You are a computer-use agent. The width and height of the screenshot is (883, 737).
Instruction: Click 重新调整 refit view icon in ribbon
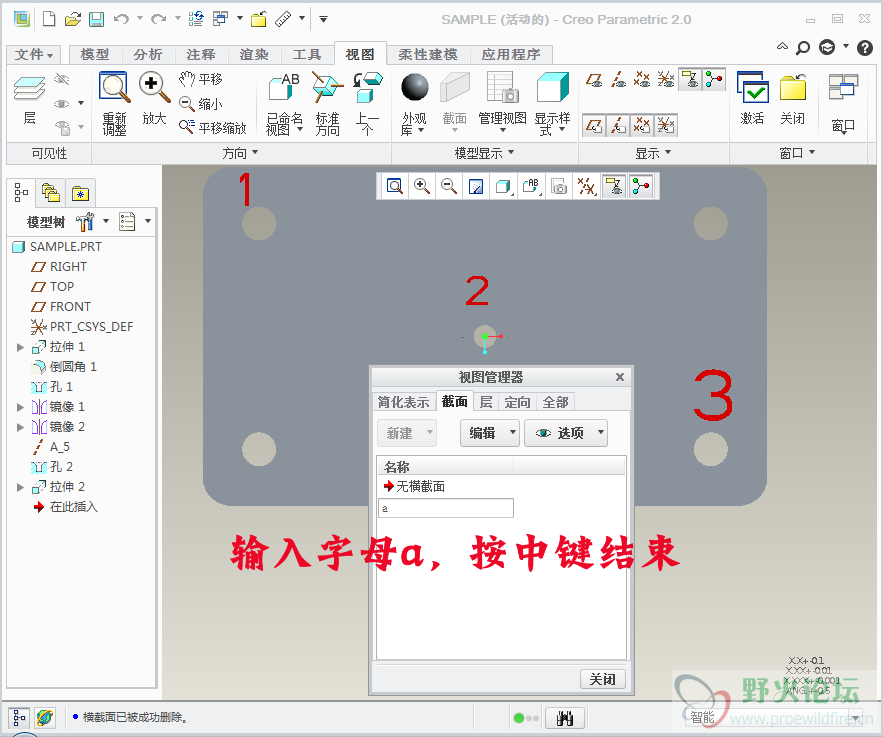click(114, 104)
